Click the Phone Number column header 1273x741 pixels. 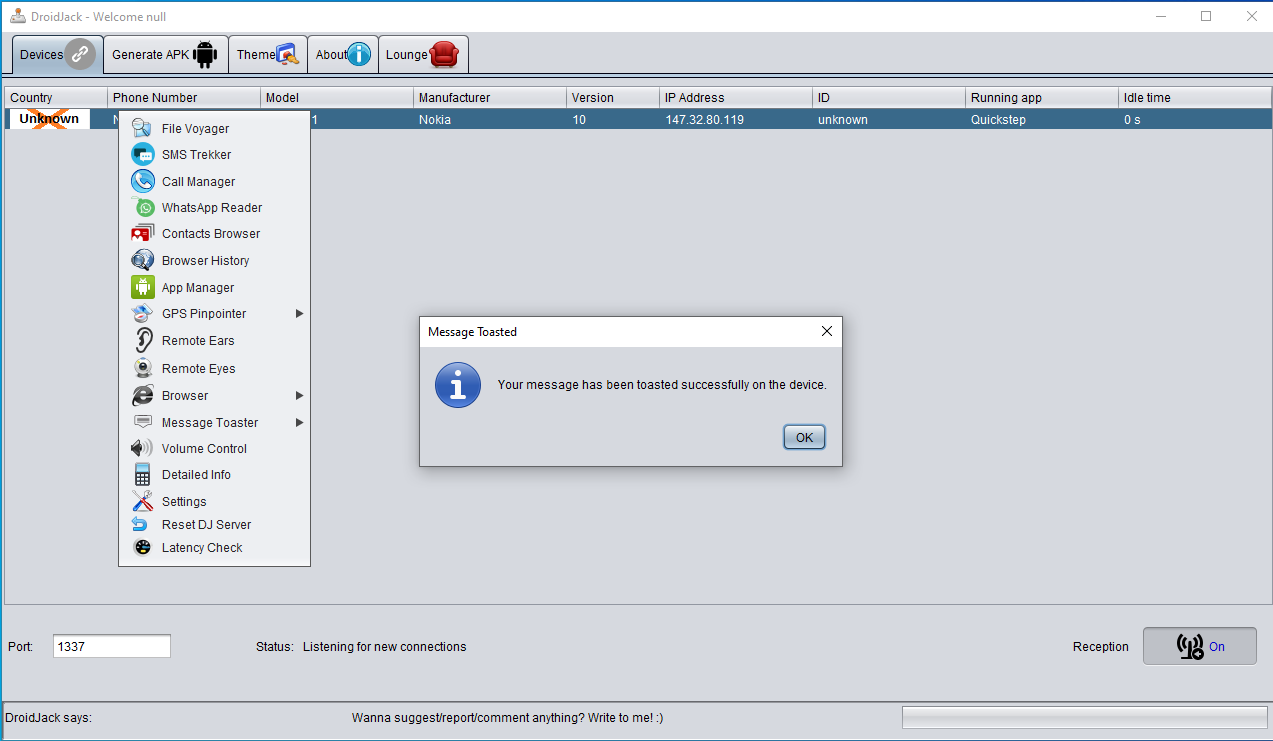pyautogui.click(x=184, y=97)
